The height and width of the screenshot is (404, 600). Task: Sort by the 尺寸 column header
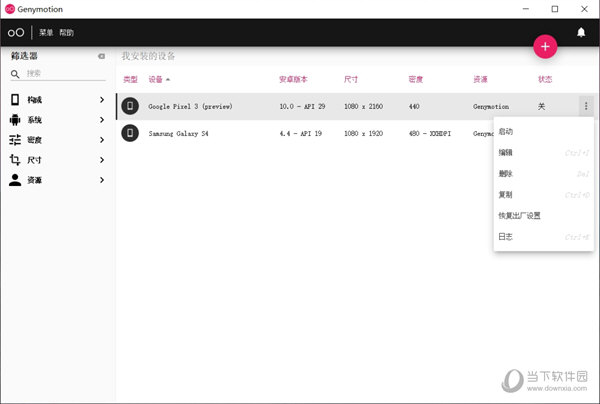(x=351, y=80)
